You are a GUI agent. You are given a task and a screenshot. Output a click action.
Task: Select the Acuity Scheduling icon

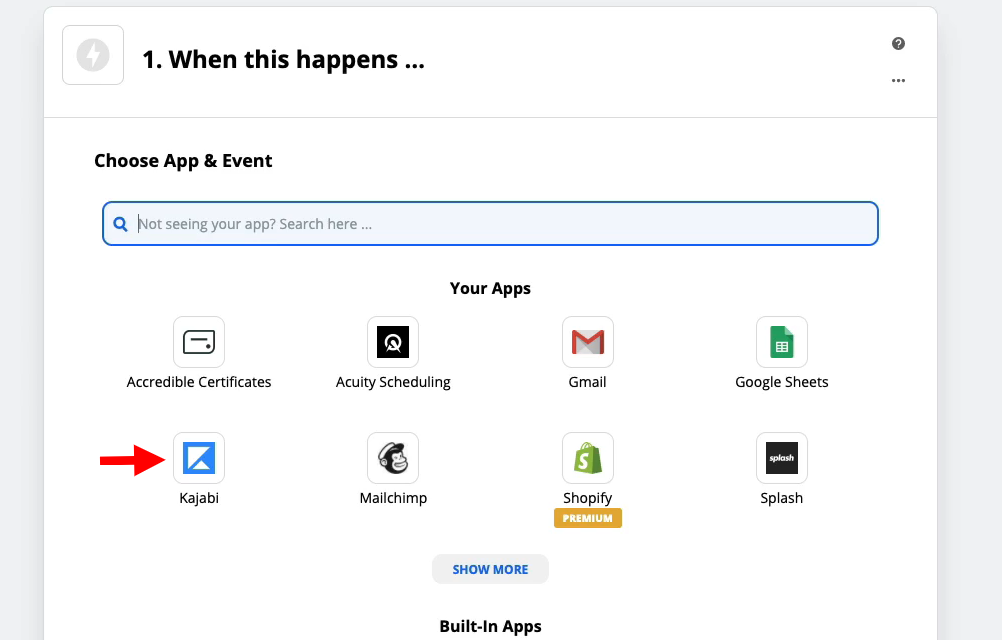(x=393, y=342)
